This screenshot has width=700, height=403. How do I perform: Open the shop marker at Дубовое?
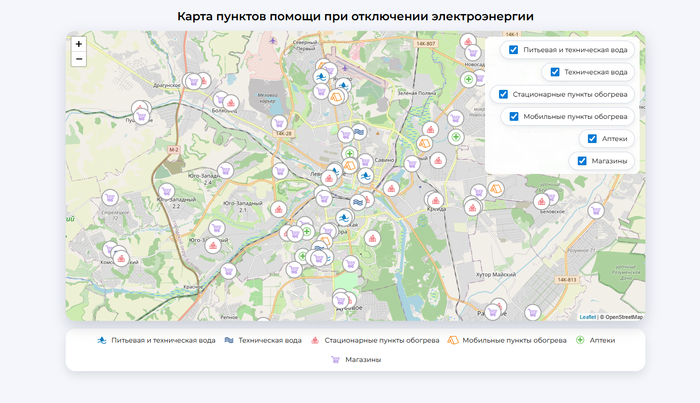[340, 300]
